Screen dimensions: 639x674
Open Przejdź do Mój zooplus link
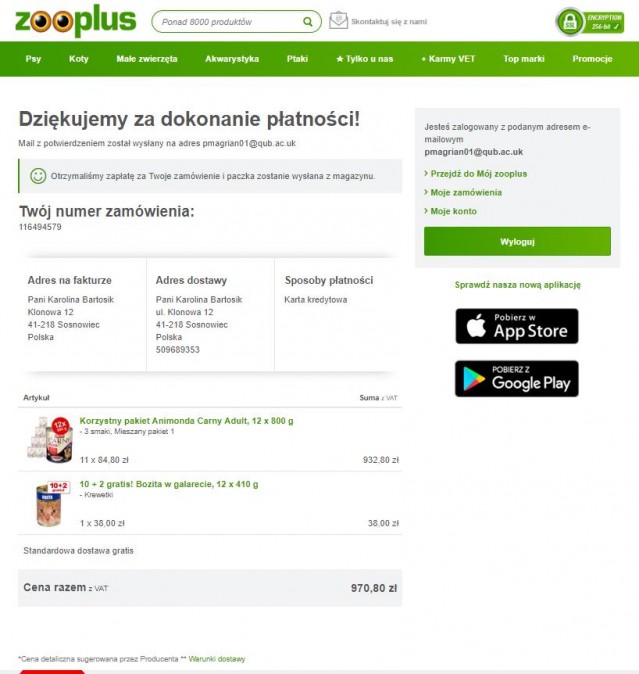(x=476, y=174)
